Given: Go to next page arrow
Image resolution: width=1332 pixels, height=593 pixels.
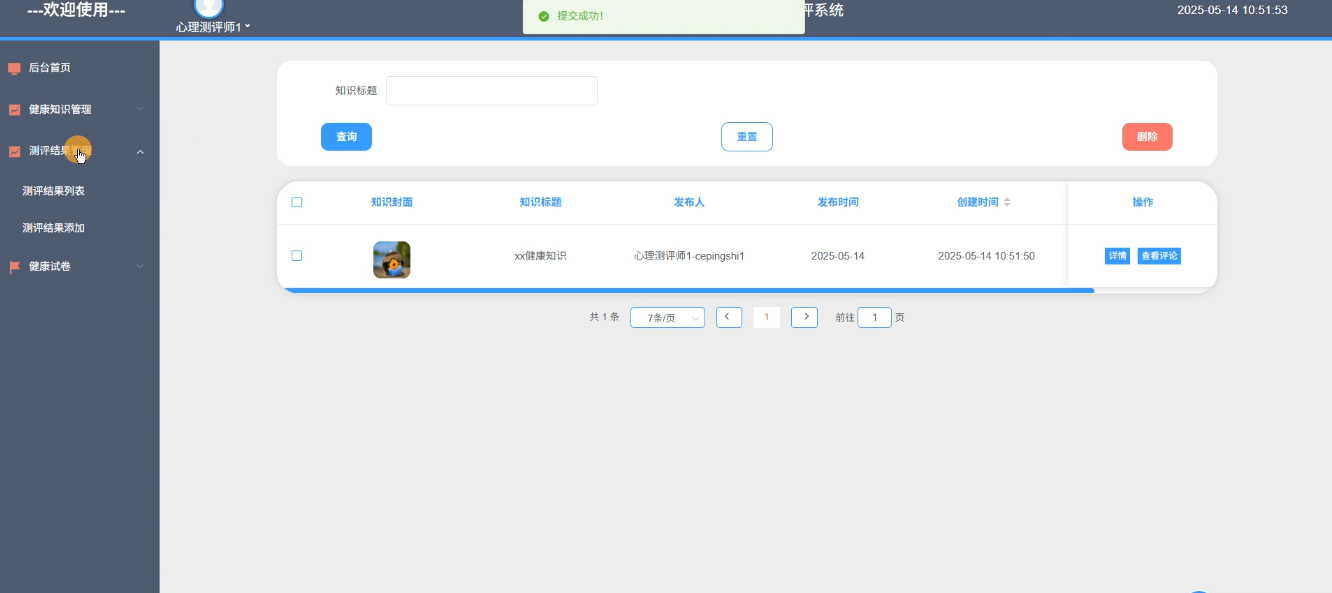Looking at the screenshot, I should coord(804,317).
